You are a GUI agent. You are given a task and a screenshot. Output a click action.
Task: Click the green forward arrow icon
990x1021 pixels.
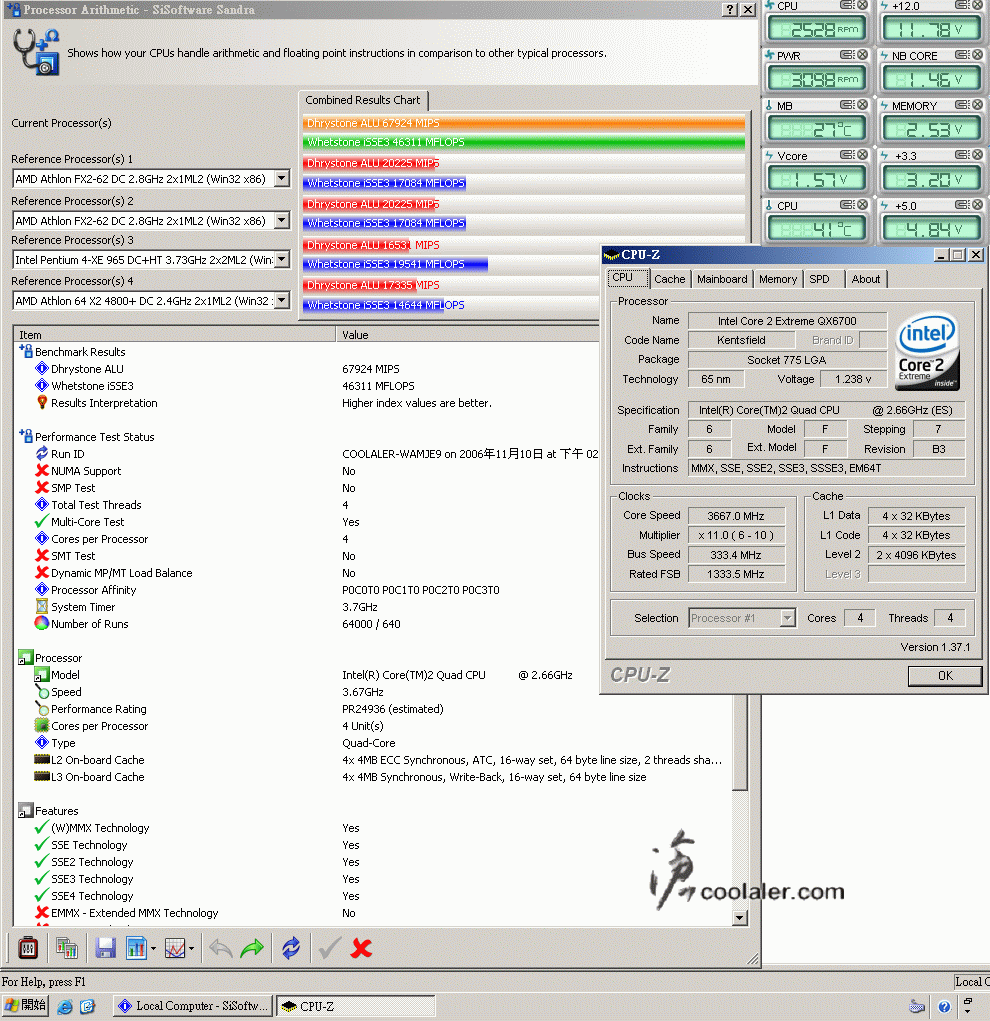tap(252, 948)
